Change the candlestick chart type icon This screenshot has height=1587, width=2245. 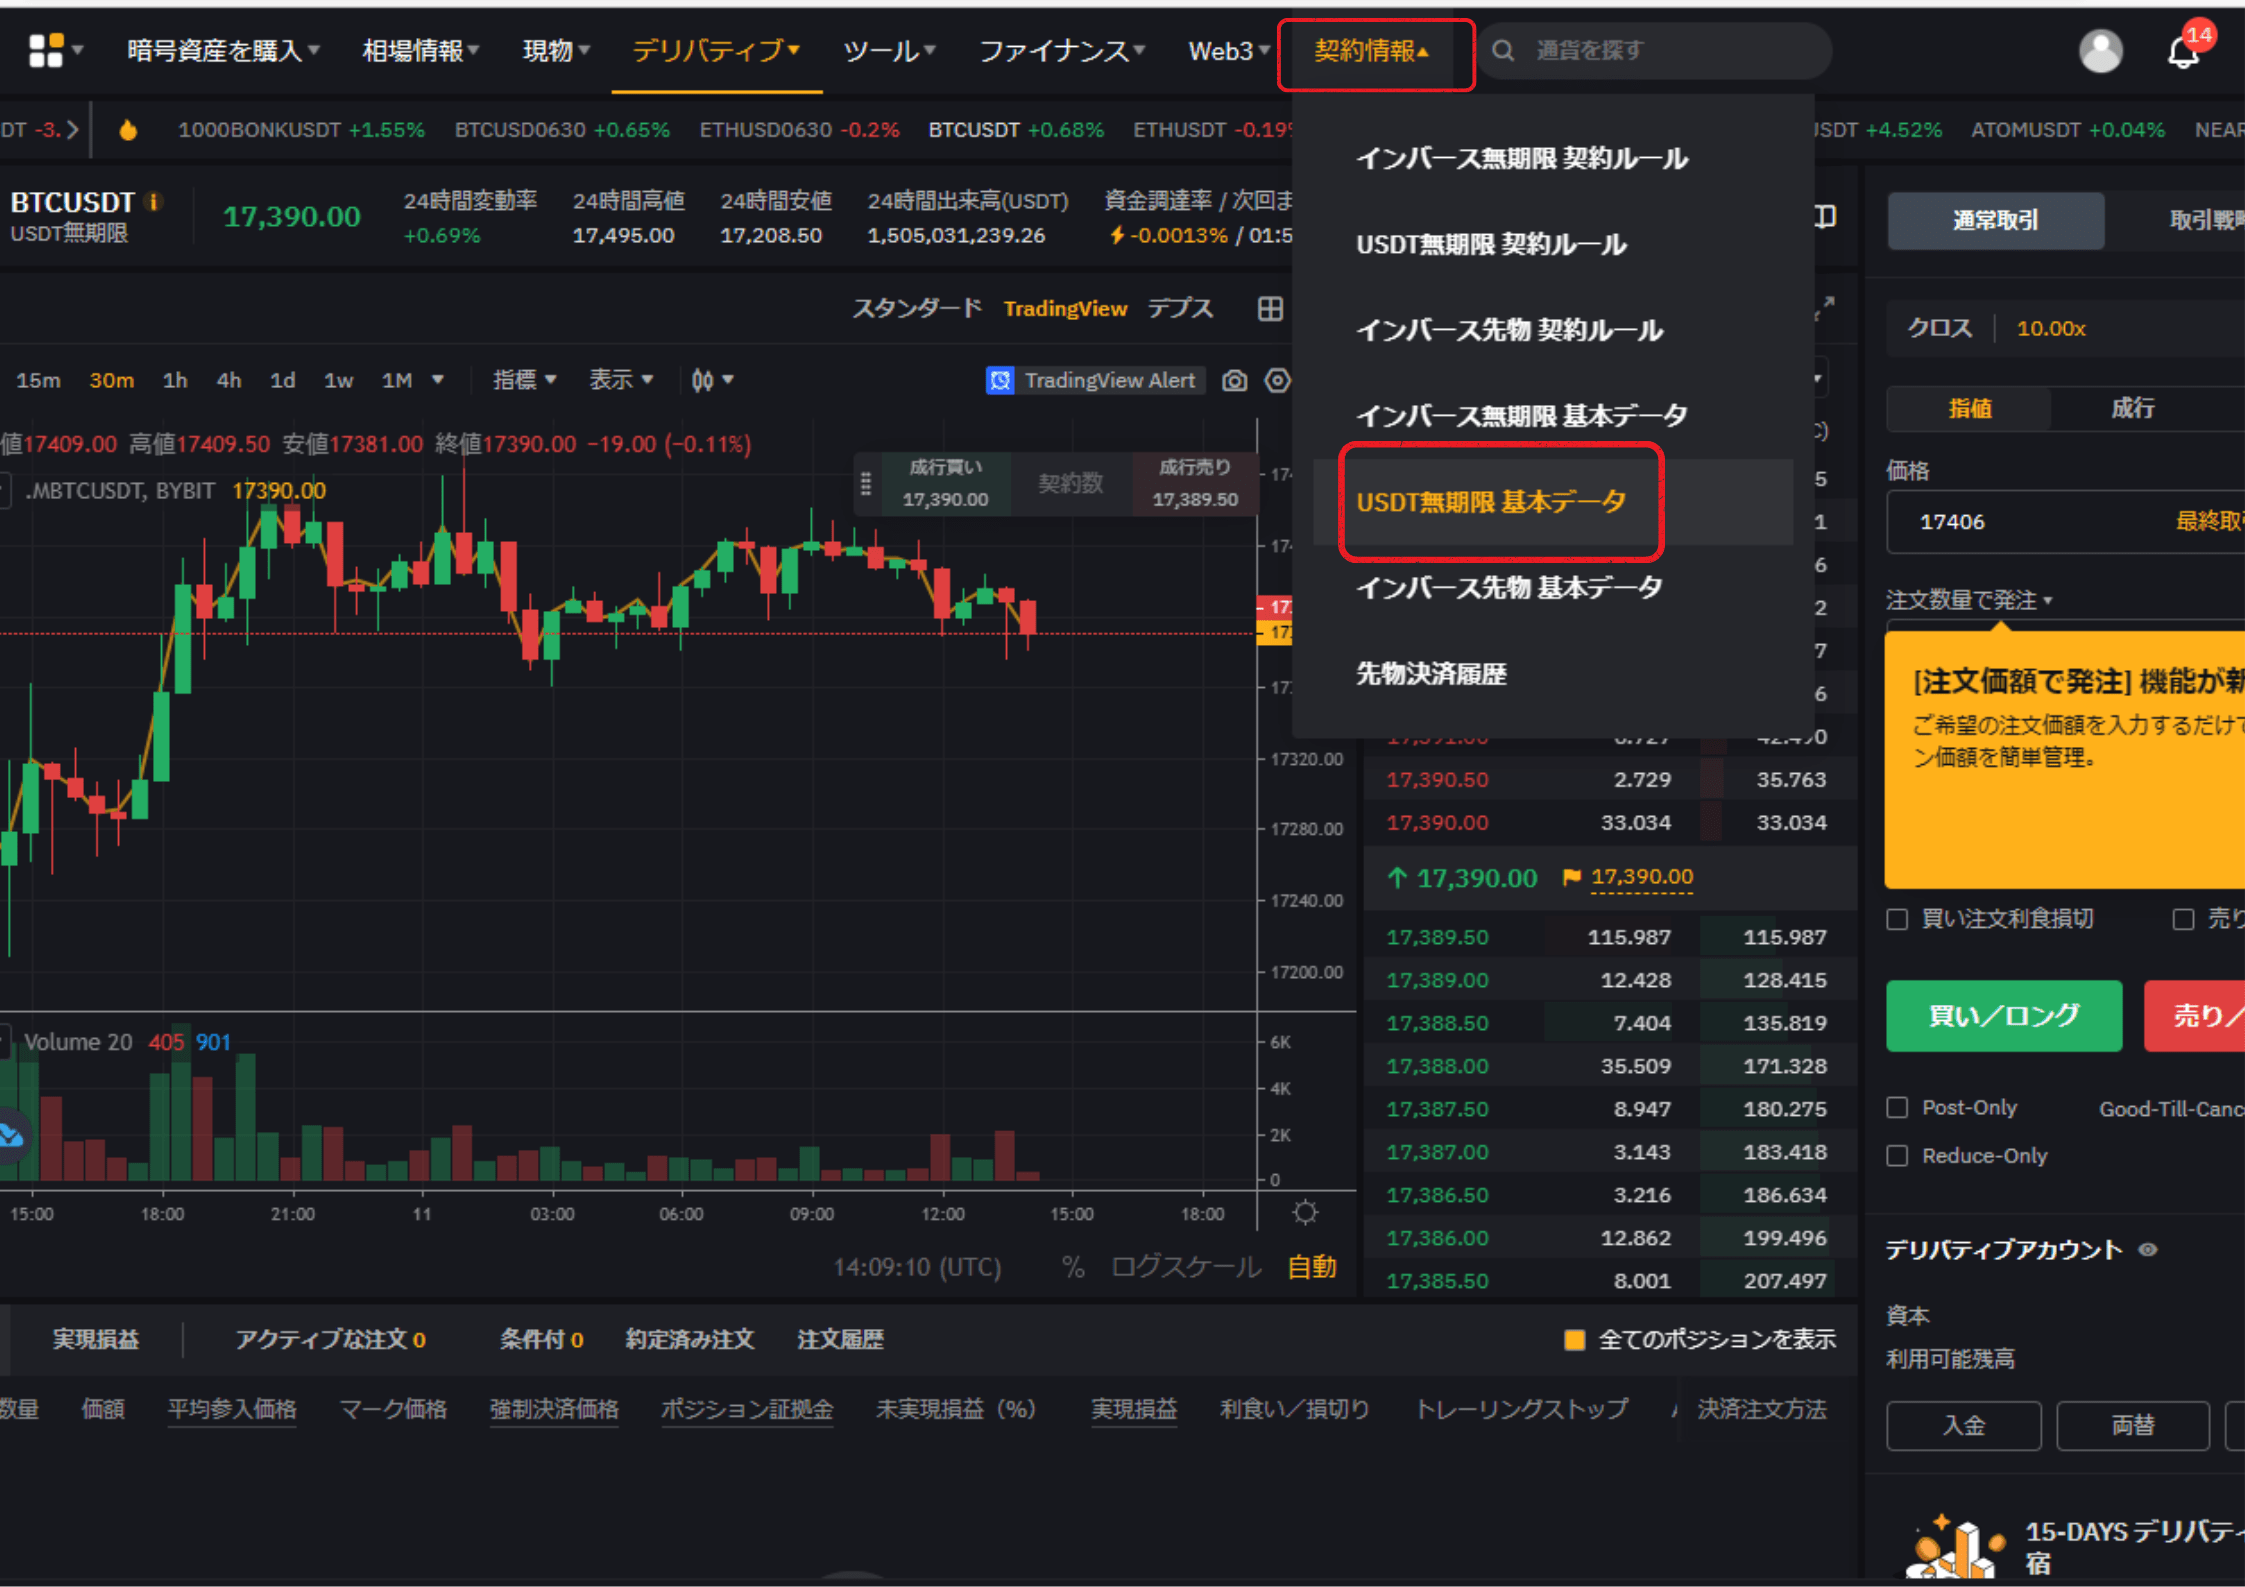(703, 380)
